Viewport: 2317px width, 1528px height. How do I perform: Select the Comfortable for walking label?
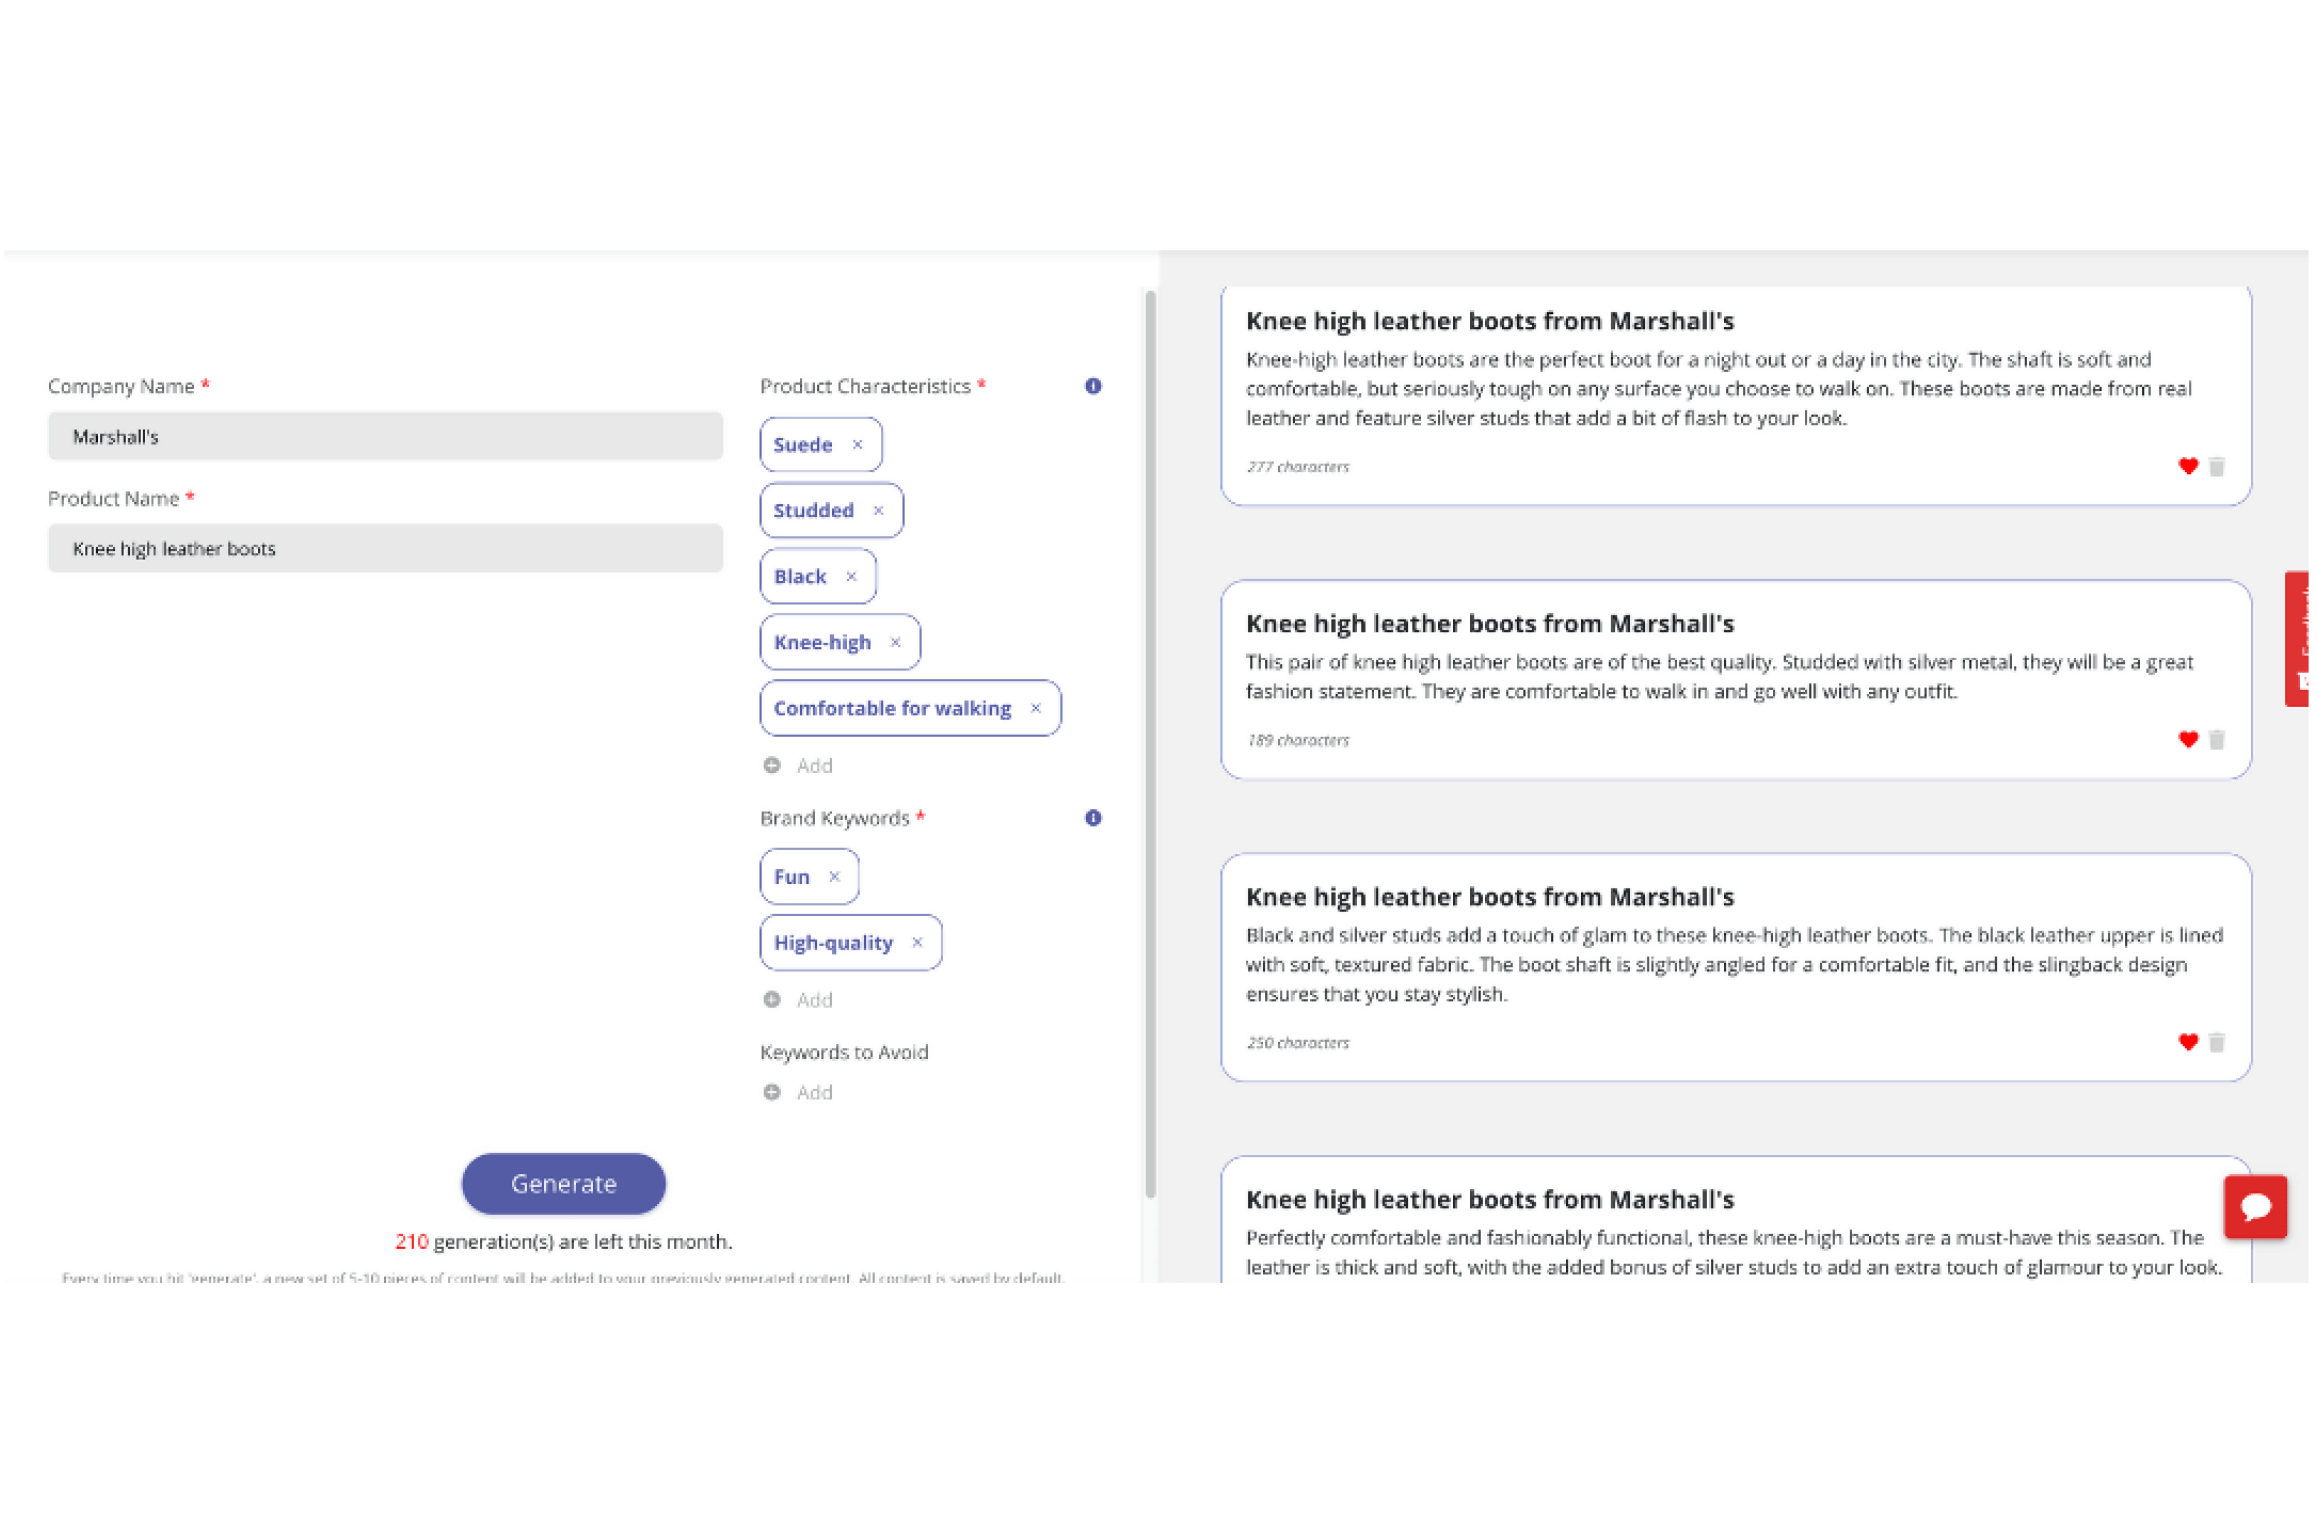point(892,709)
